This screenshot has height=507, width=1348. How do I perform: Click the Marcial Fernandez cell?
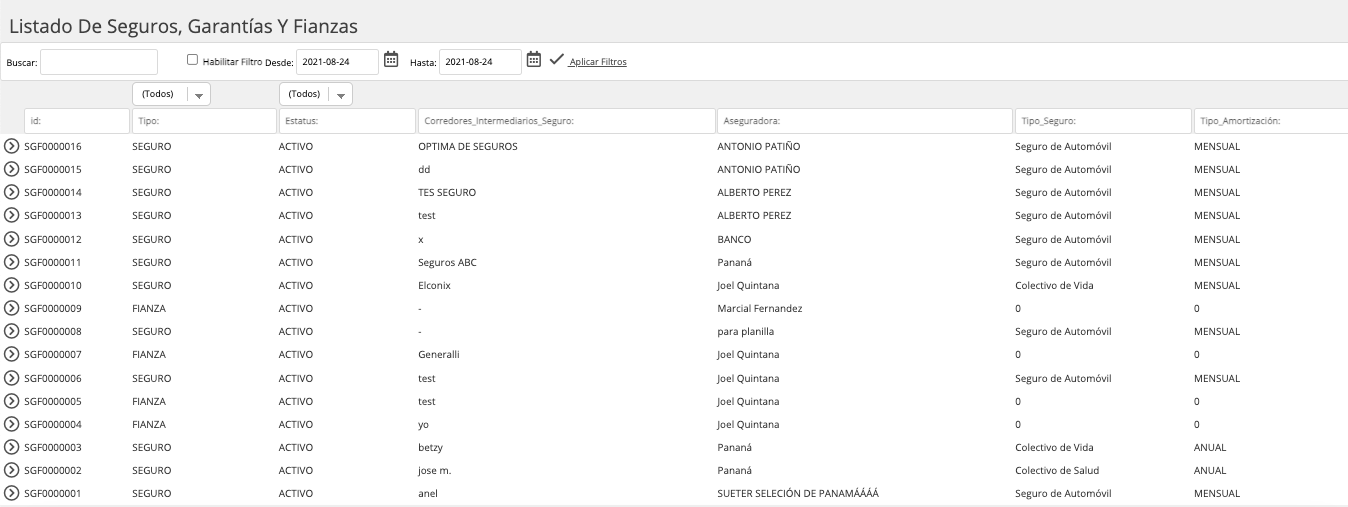point(760,308)
